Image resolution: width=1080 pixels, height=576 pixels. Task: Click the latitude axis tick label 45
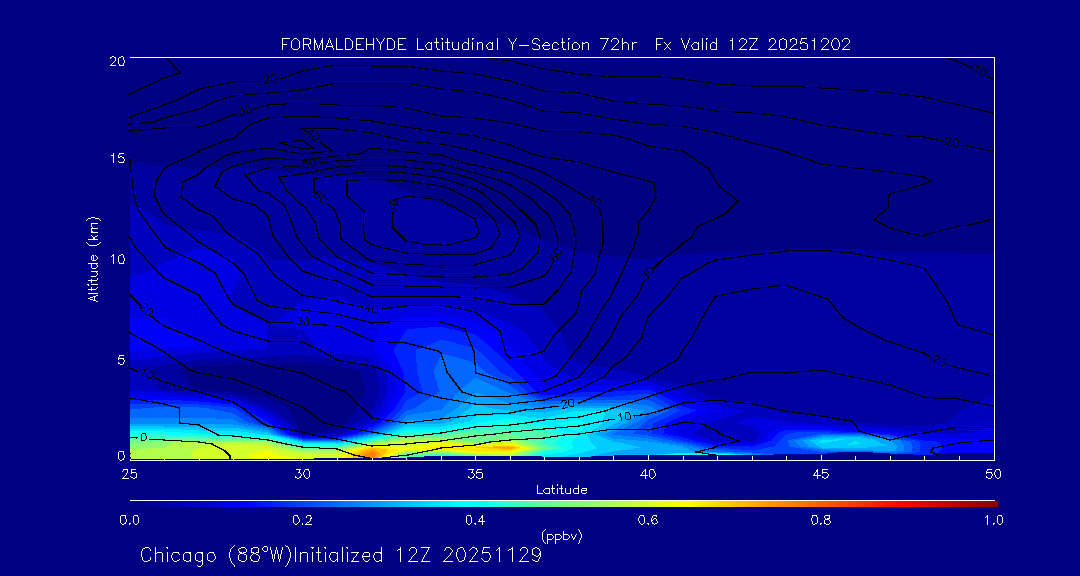coord(821,474)
